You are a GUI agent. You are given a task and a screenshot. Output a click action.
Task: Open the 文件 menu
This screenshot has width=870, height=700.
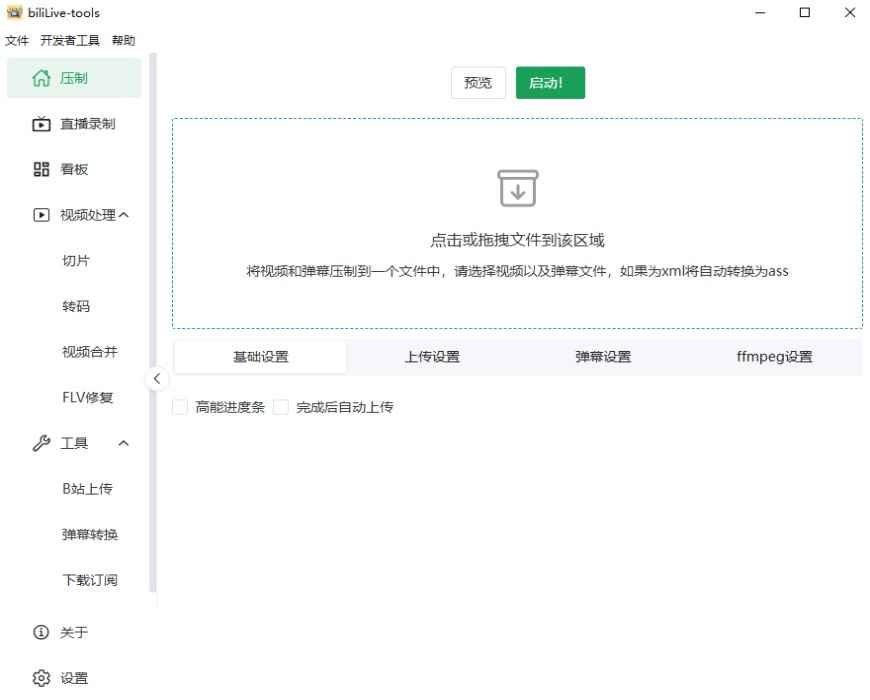click(x=17, y=40)
